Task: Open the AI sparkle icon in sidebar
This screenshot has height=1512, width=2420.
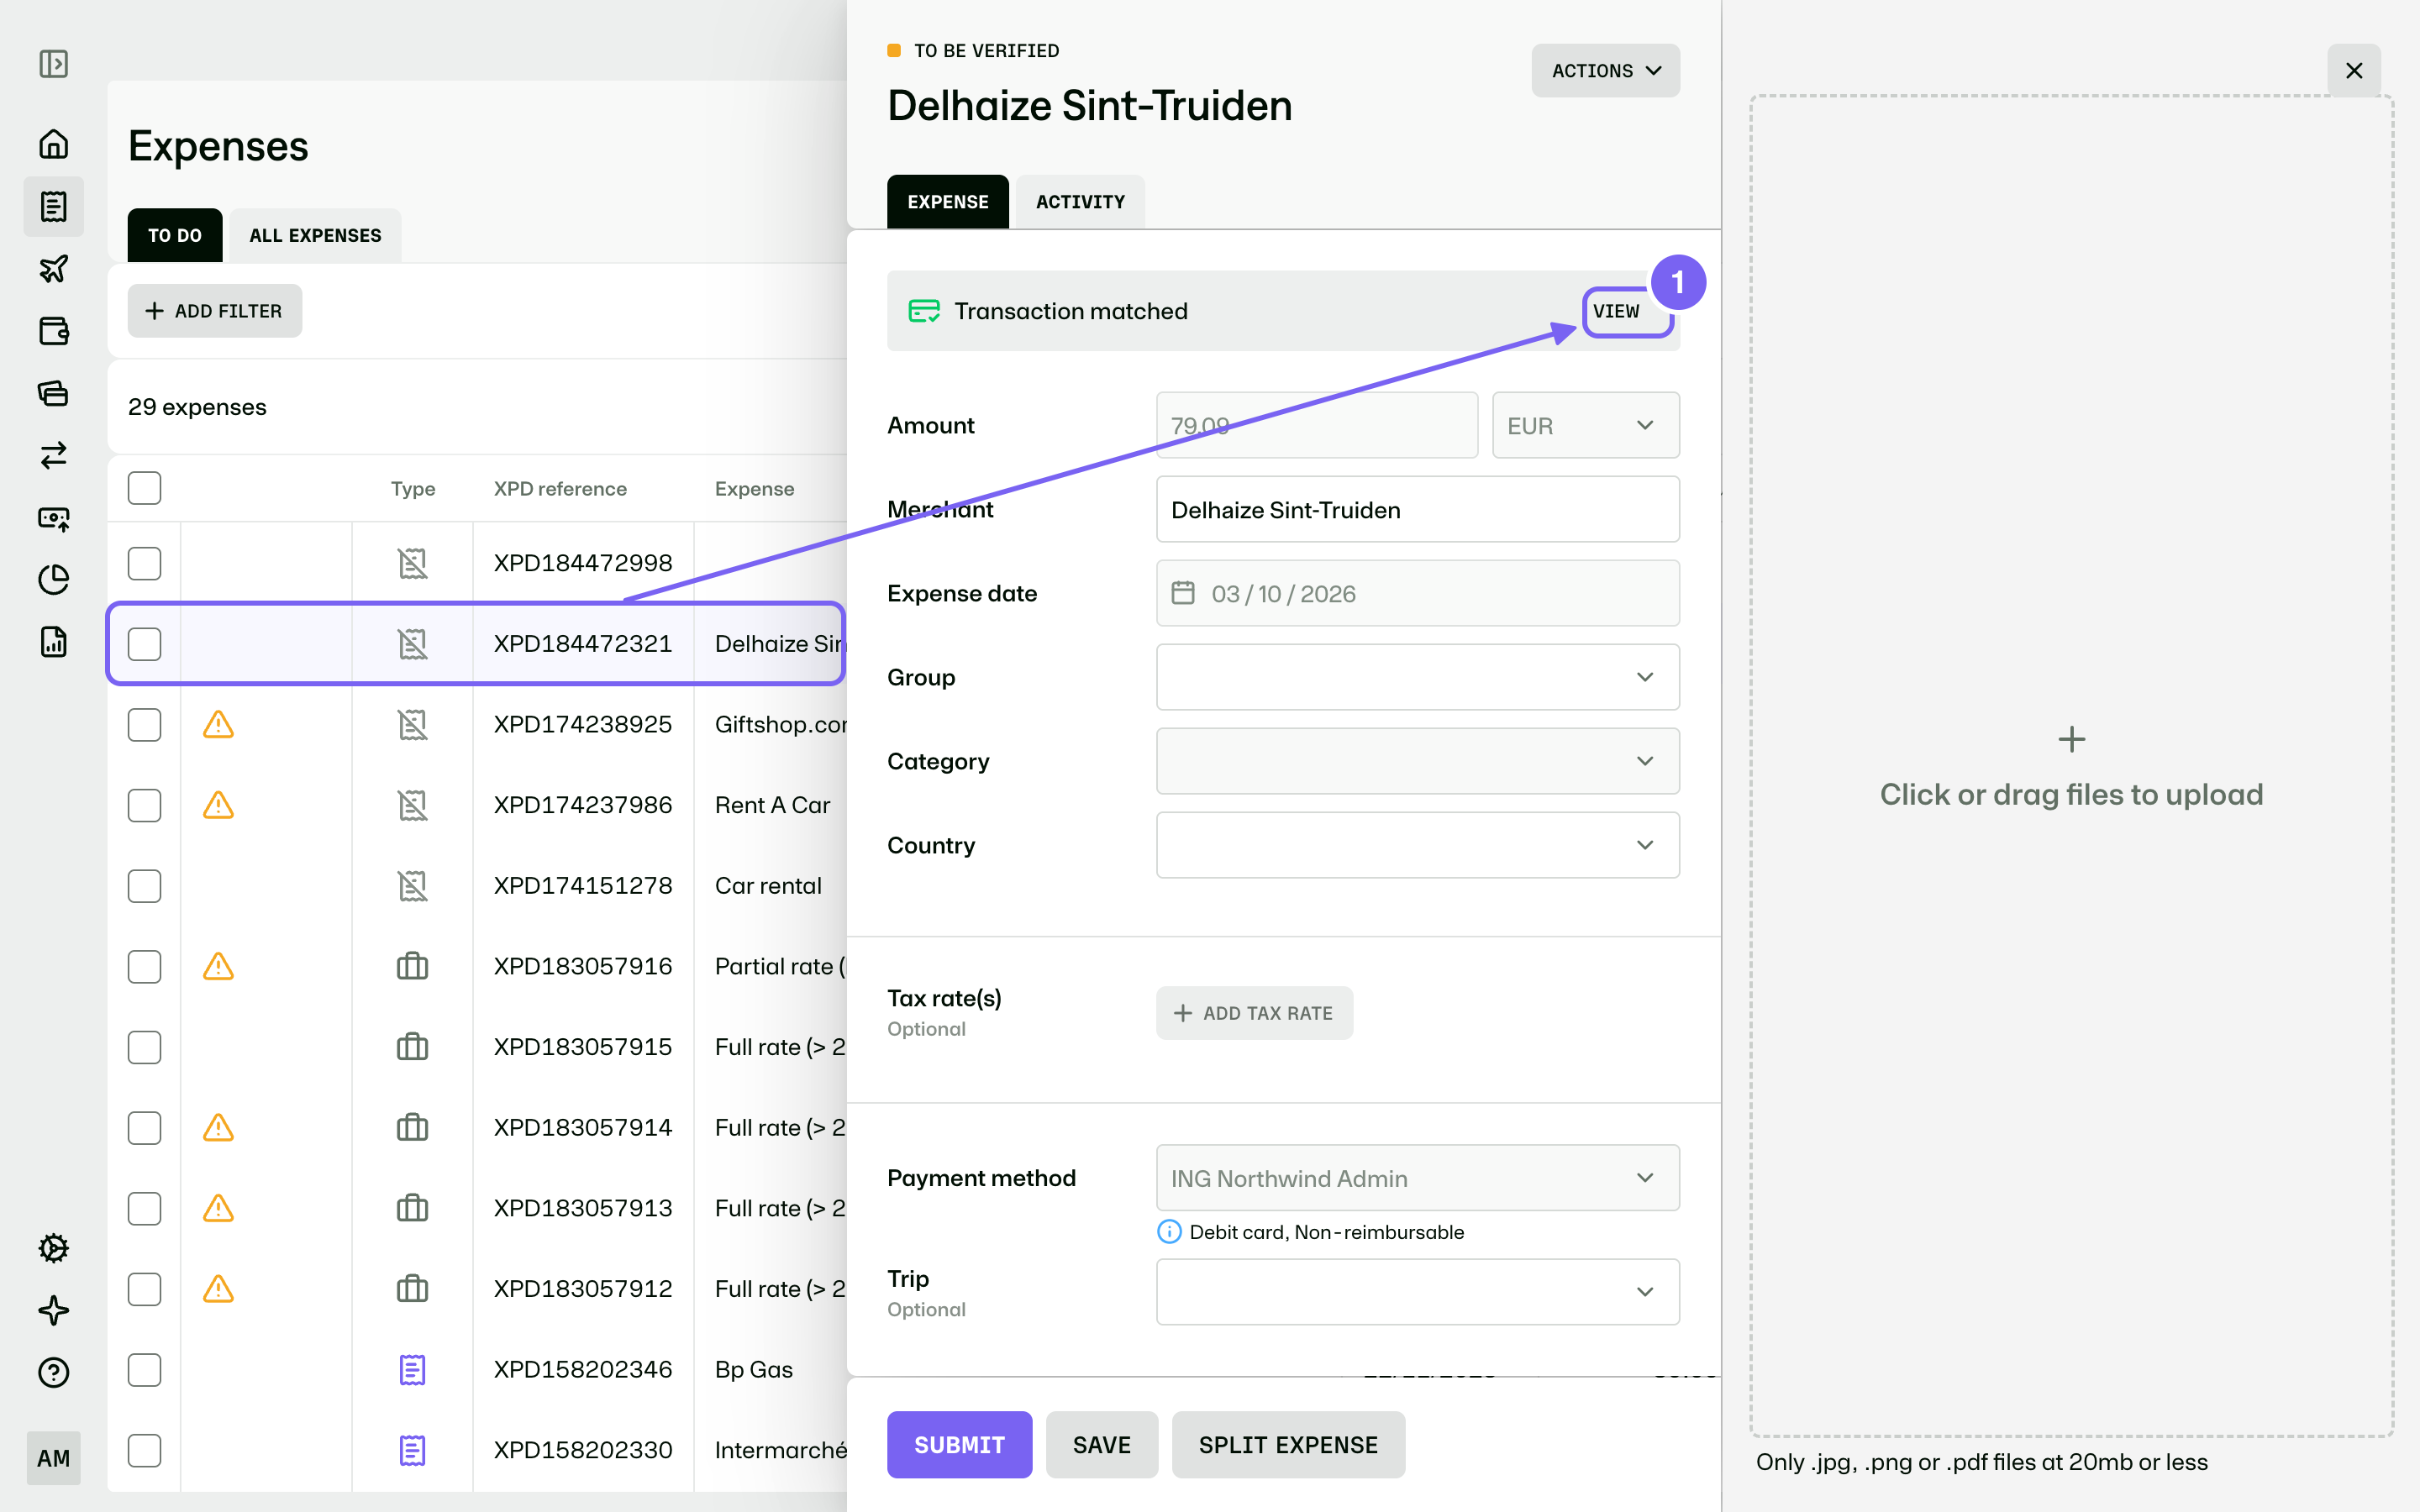Action: (x=53, y=1310)
